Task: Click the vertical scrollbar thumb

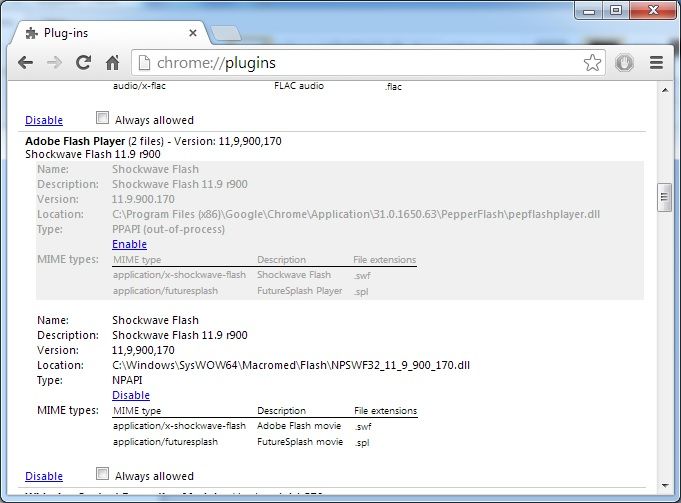Action: (x=664, y=198)
